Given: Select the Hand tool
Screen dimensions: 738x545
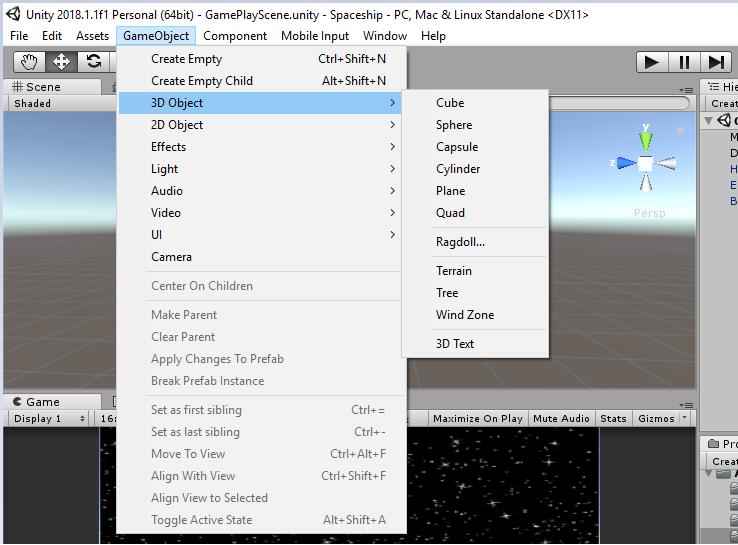Looking at the screenshot, I should [29, 62].
